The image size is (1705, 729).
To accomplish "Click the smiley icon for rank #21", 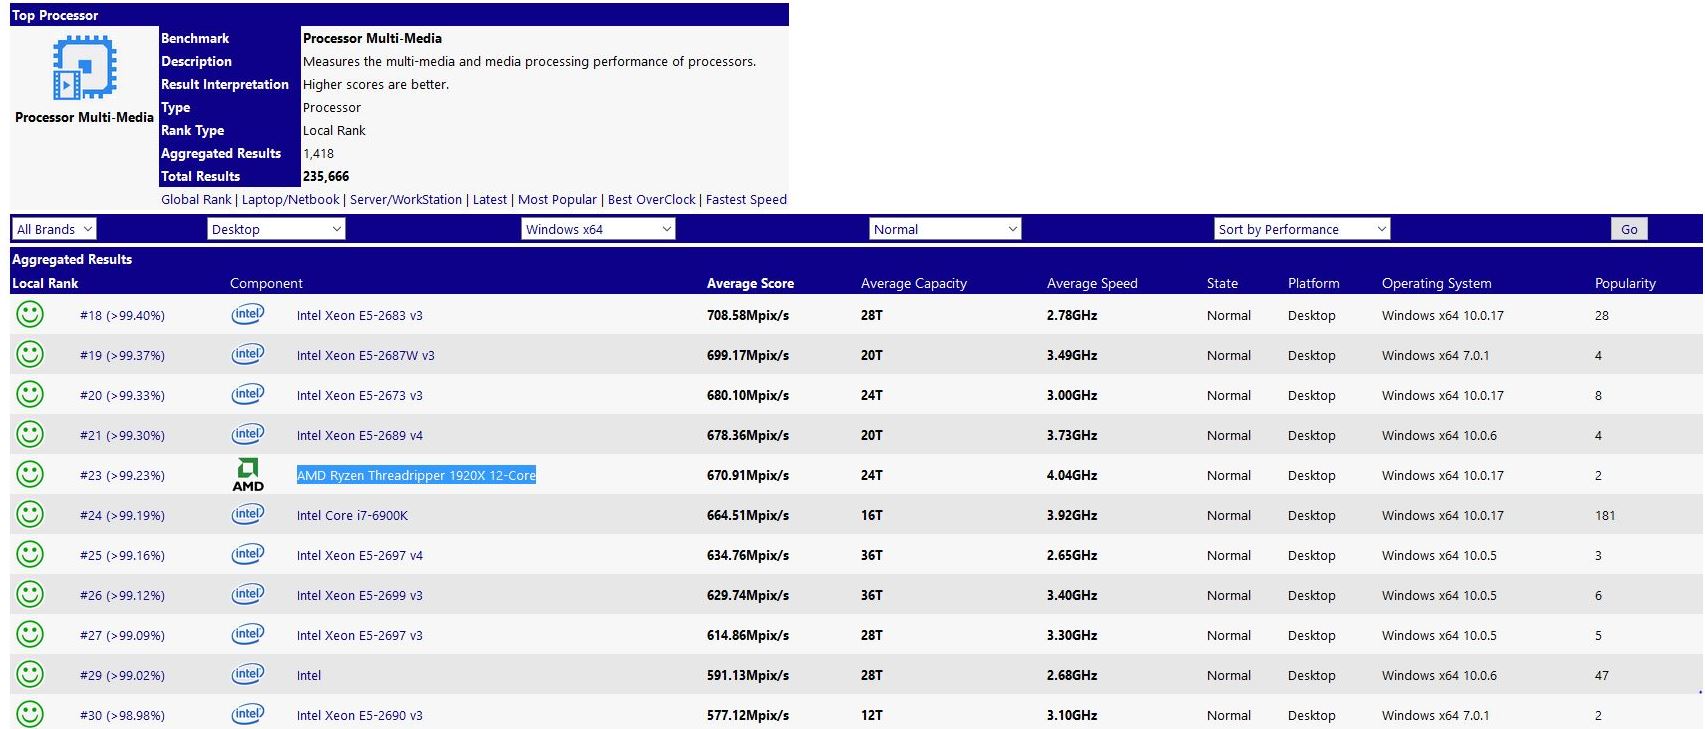I will 30,434.
